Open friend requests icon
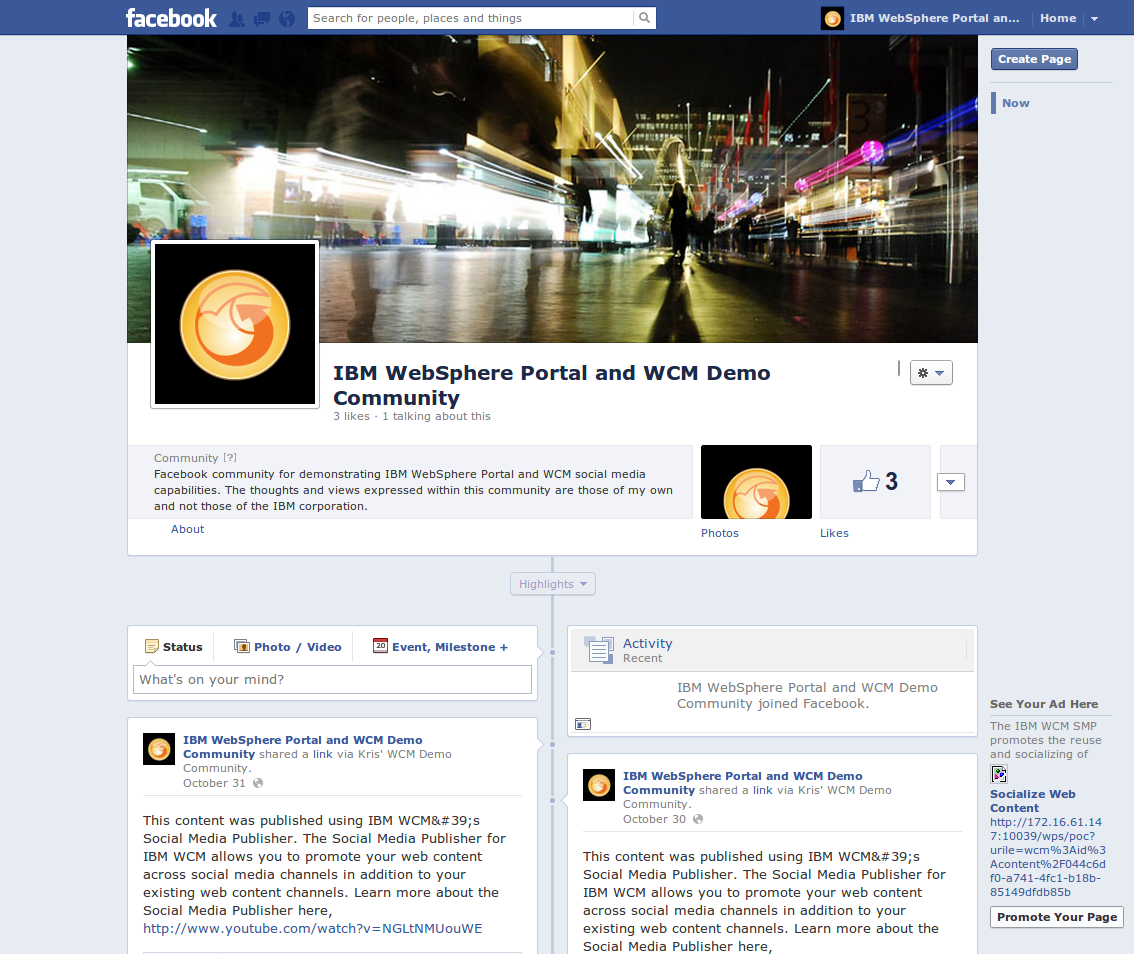The width and height of the screenshot is (1134, 954). (x=237, y=18)
